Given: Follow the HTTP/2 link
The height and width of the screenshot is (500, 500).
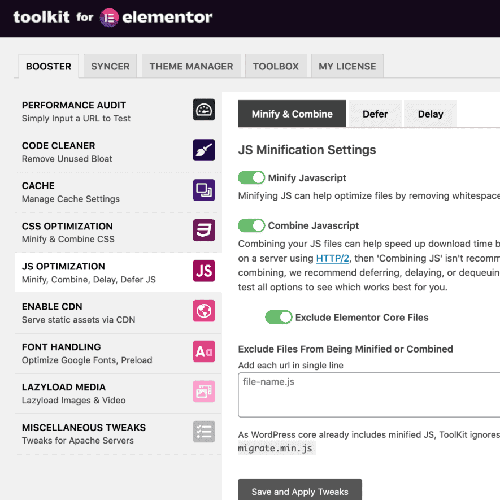Looking at the screenshot, I should (332, 258).
